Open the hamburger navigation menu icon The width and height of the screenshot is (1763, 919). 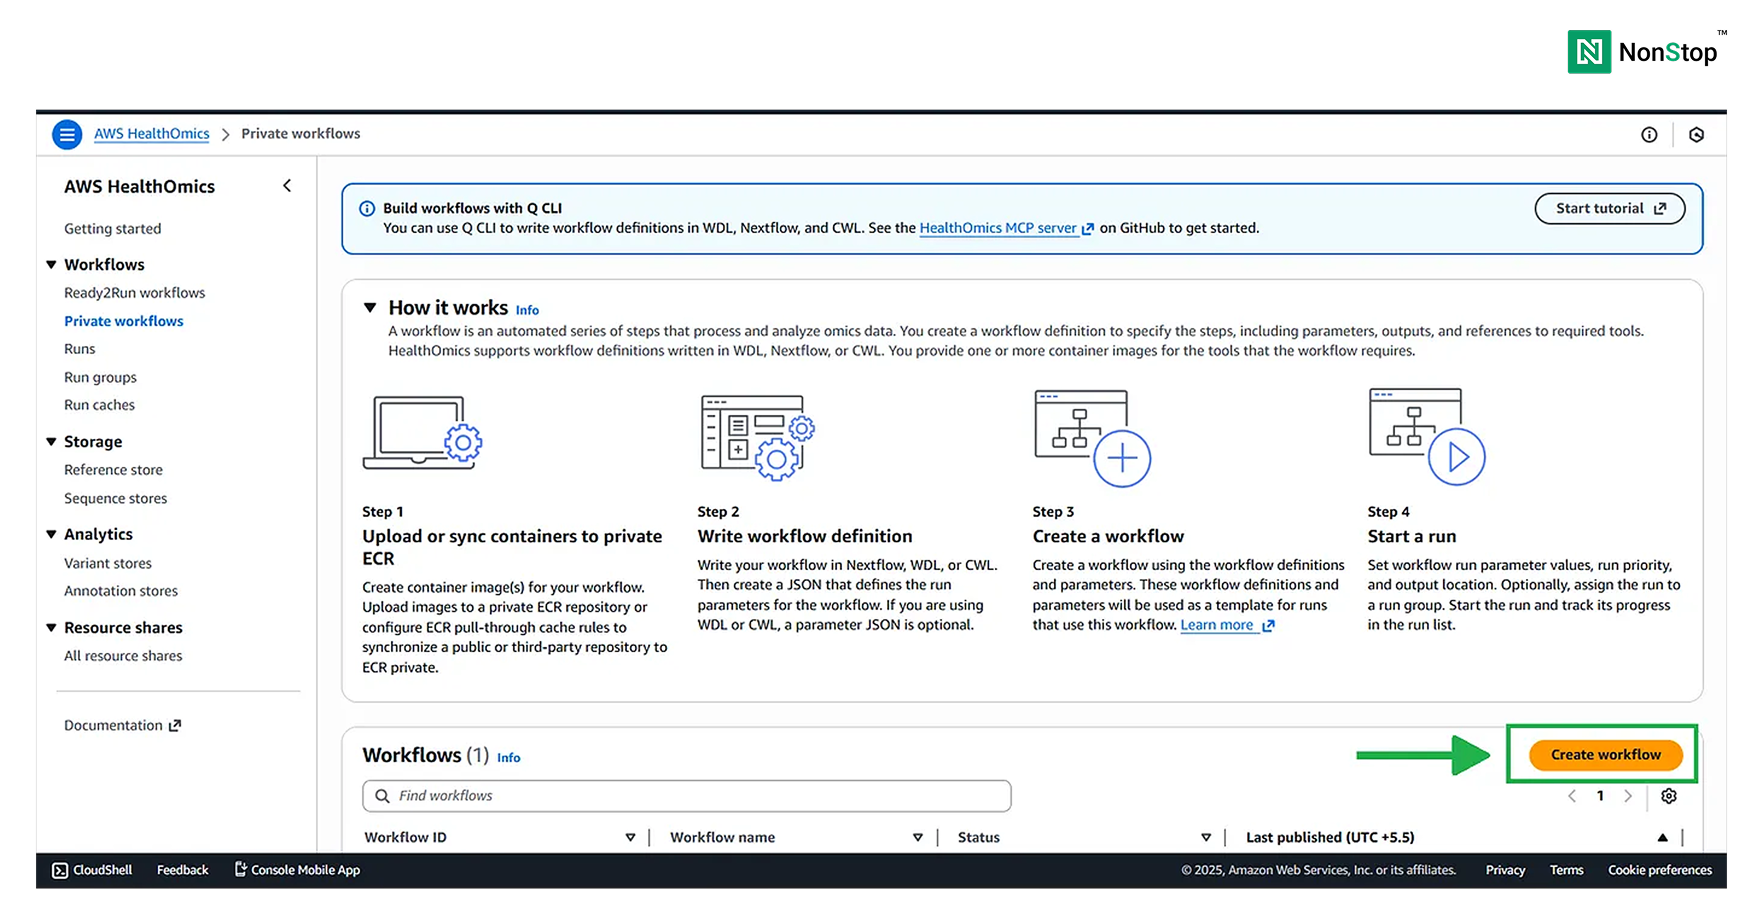tap(67, 134)
